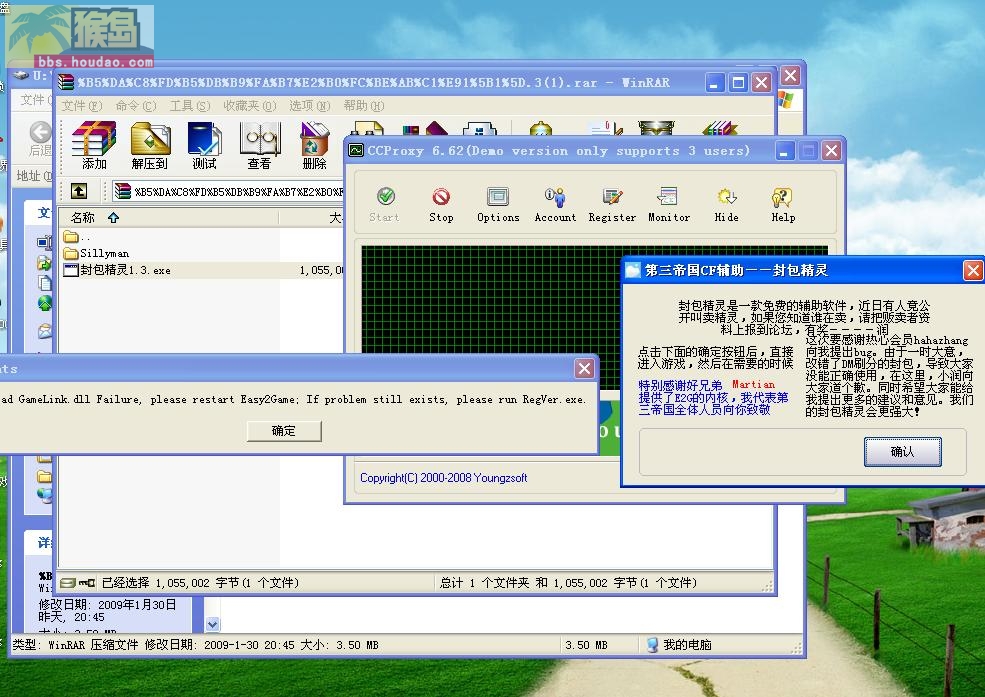Click the 1,055 size cell of 封包精灵1.3.exe

(x=320, y=270)
